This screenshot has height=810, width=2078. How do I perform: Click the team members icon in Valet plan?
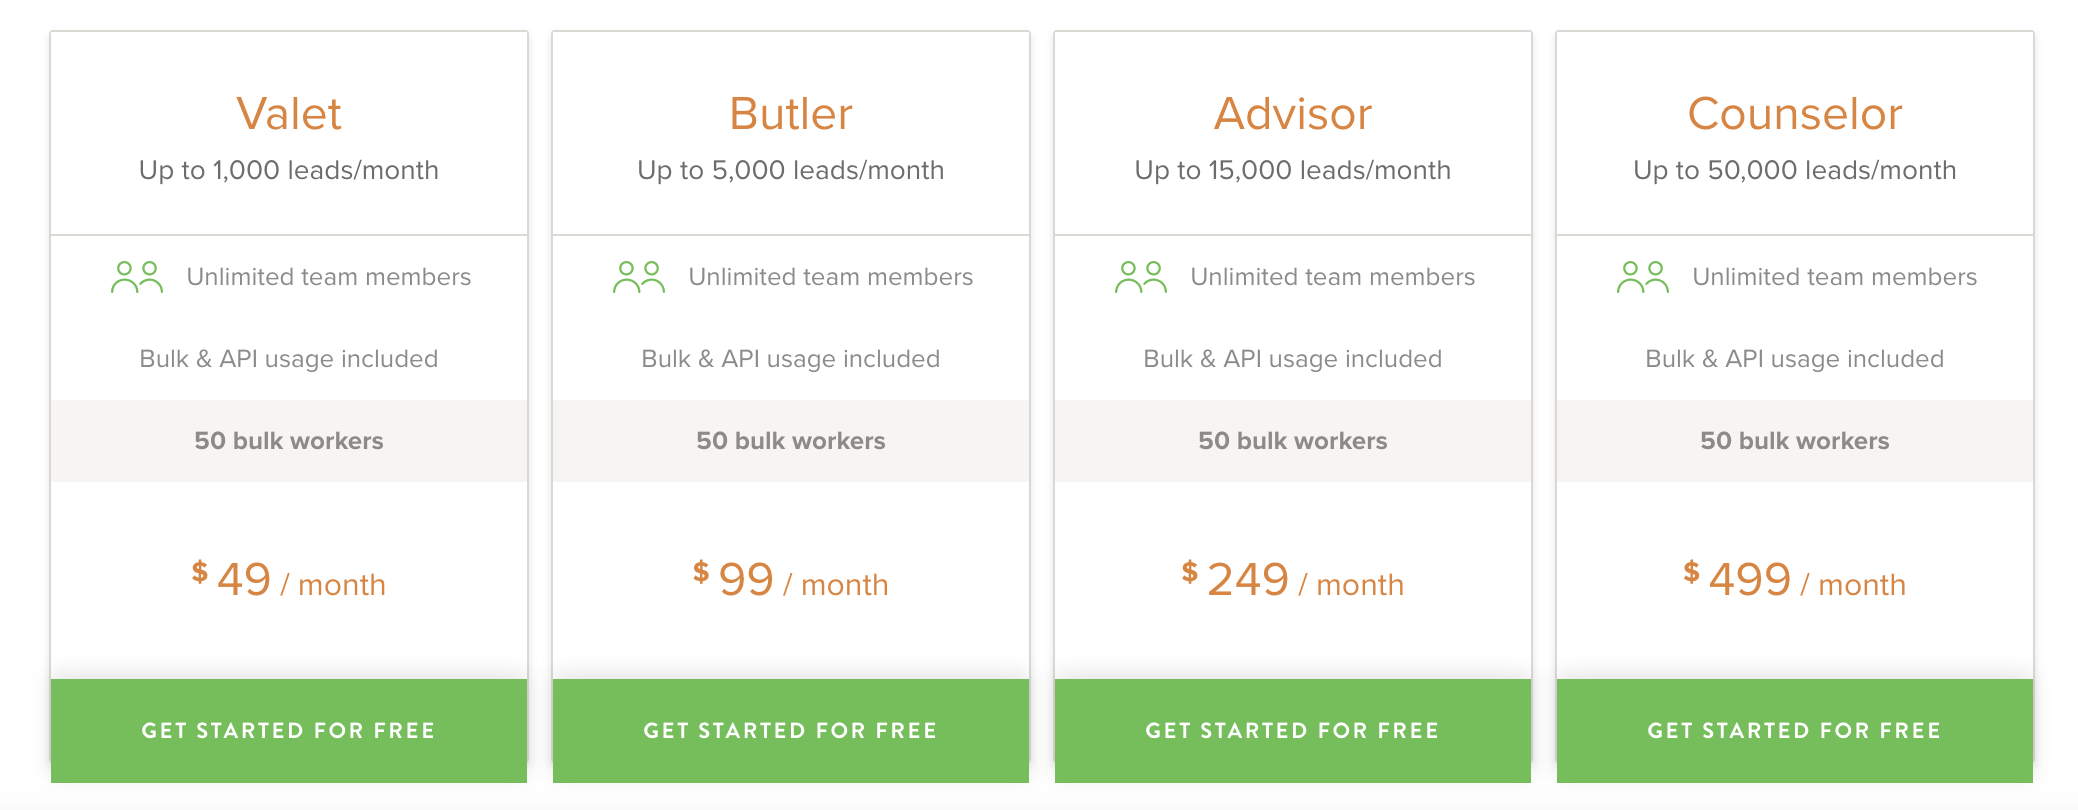(137, 277)
